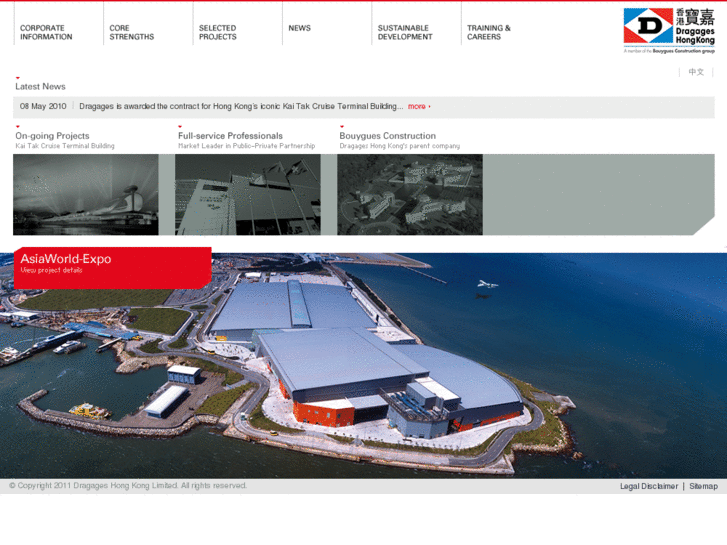Open the Selected Projects menu
Screen dimensions: 727x545
(x=217, y=32)
